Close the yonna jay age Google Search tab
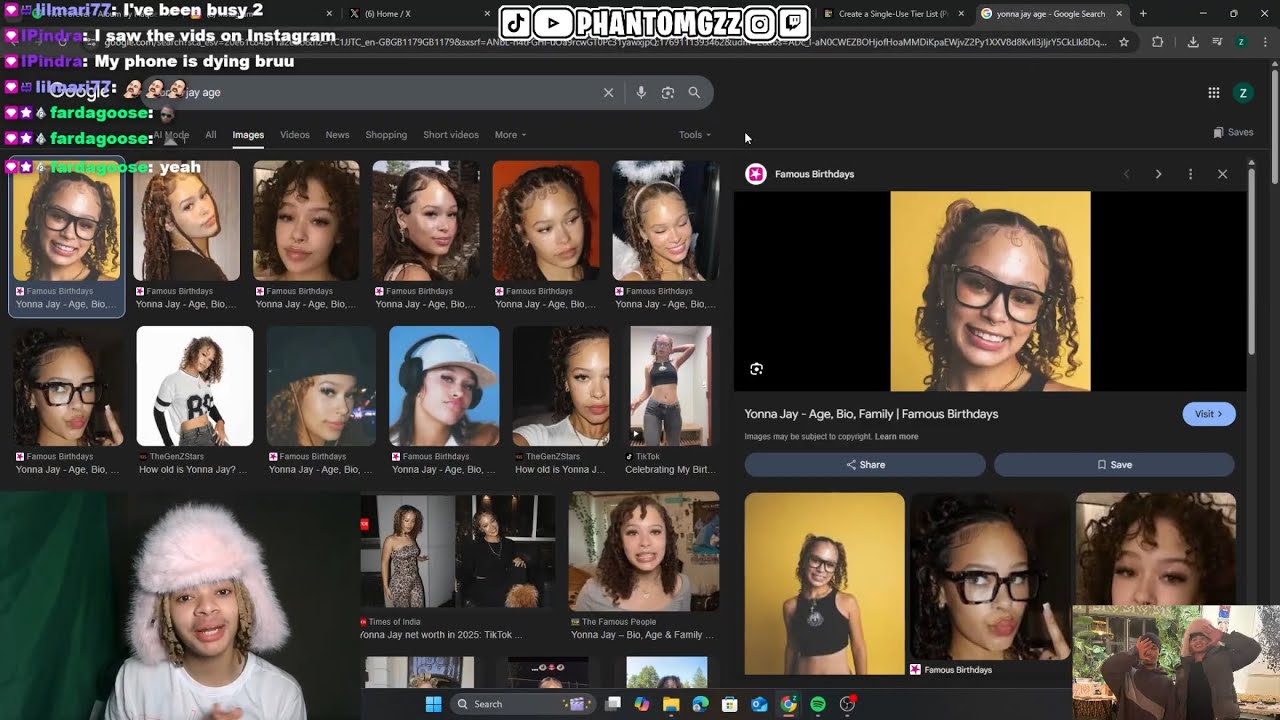 coord(1119,14)
